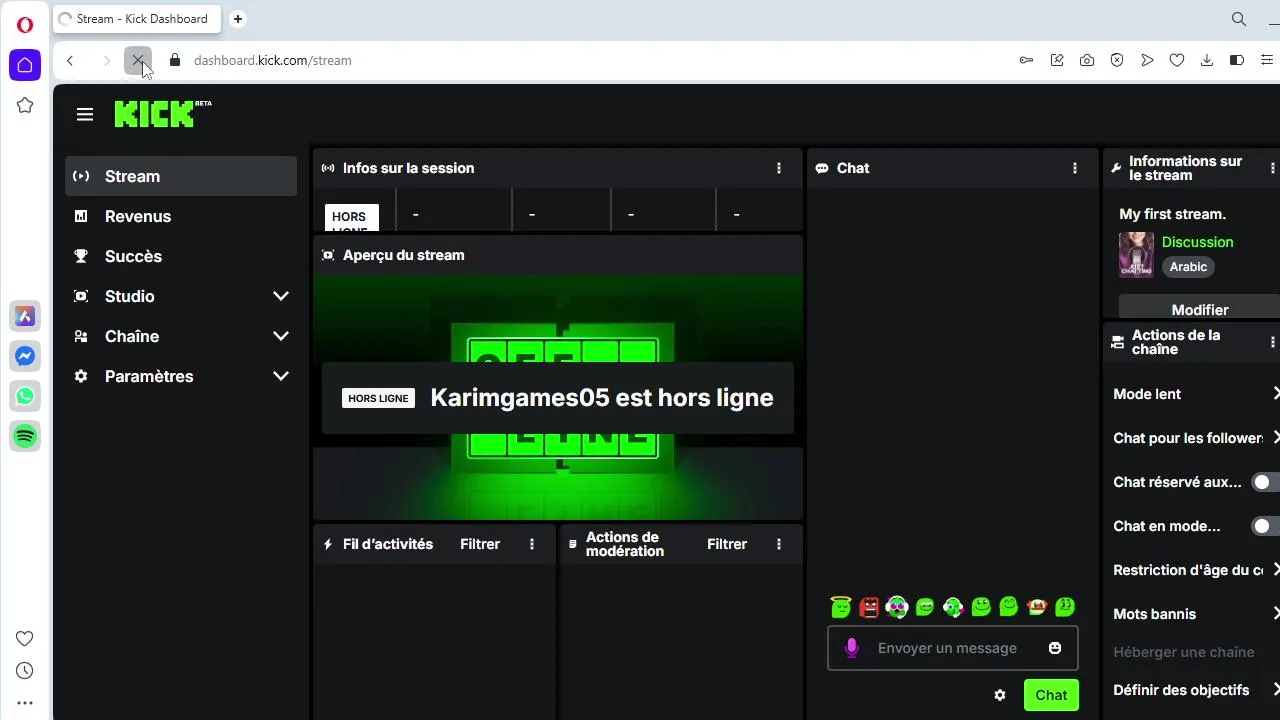Click the Arabic language tag
This screenshot has width=1280, height=720.
click(1188, 267)
